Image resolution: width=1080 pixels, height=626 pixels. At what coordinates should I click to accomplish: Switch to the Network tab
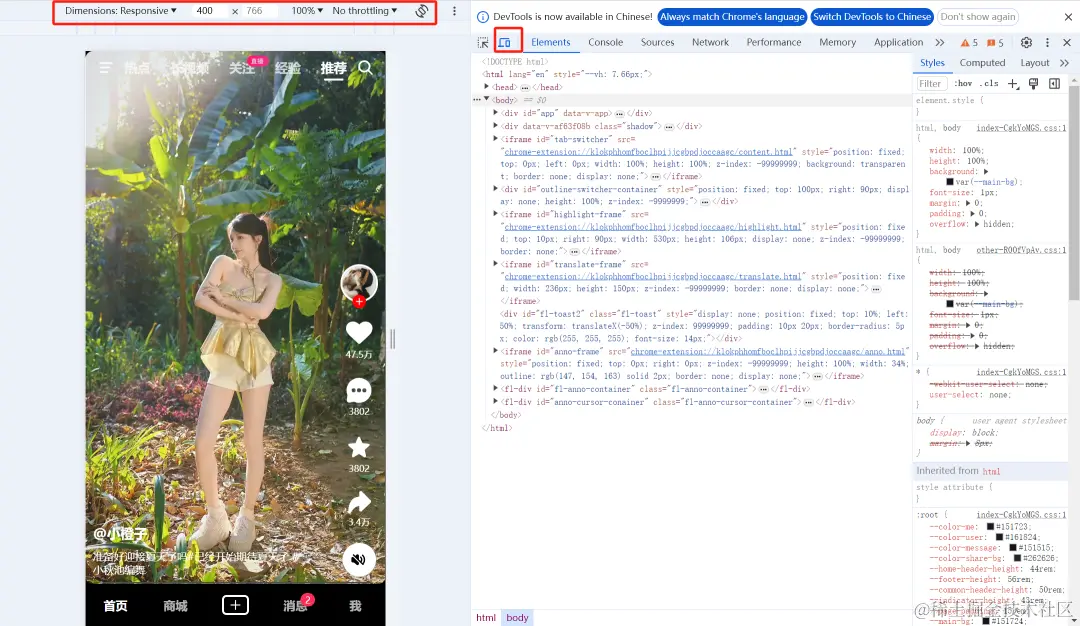click(710, 43)
